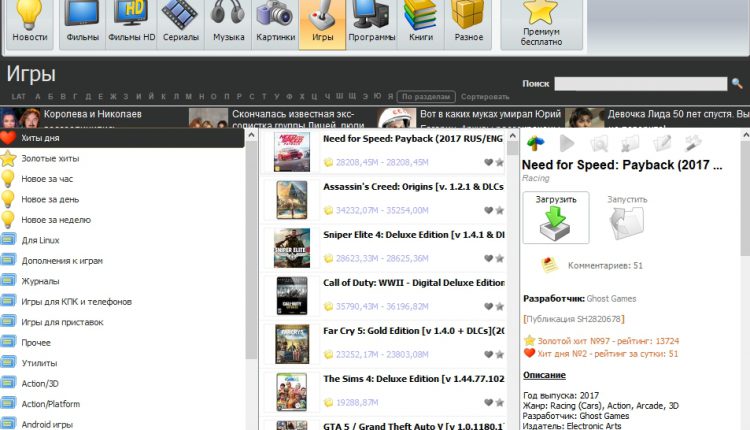Open the Журналы section

[x=40, y=281]
